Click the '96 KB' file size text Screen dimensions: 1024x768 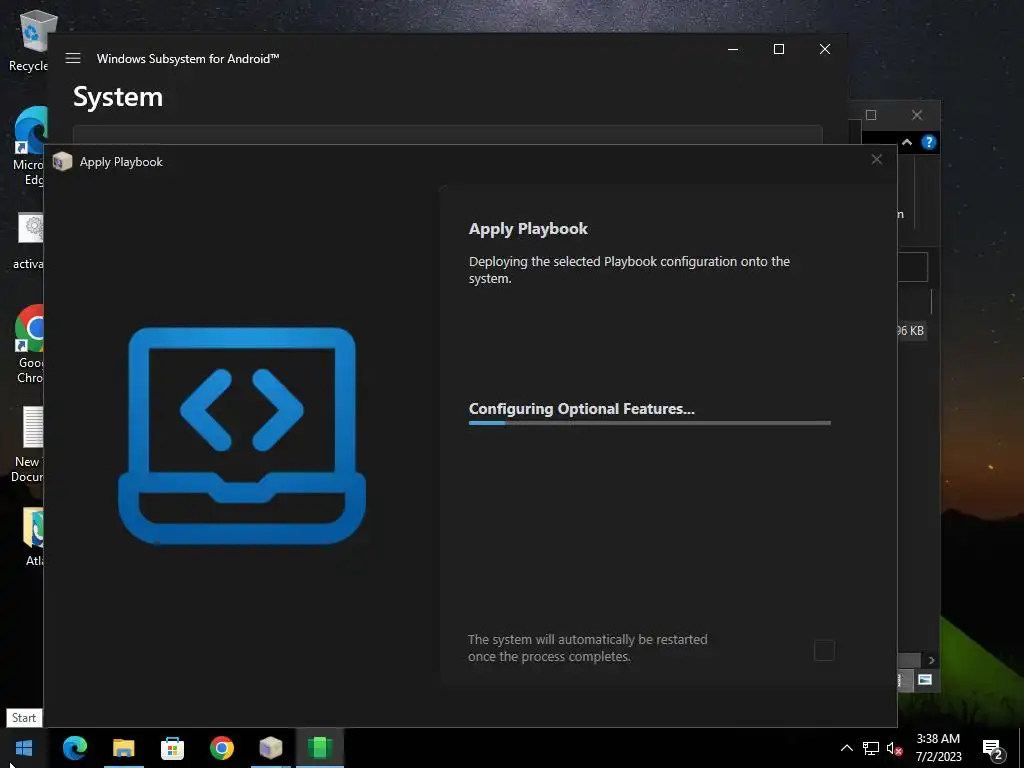[910, 330]
